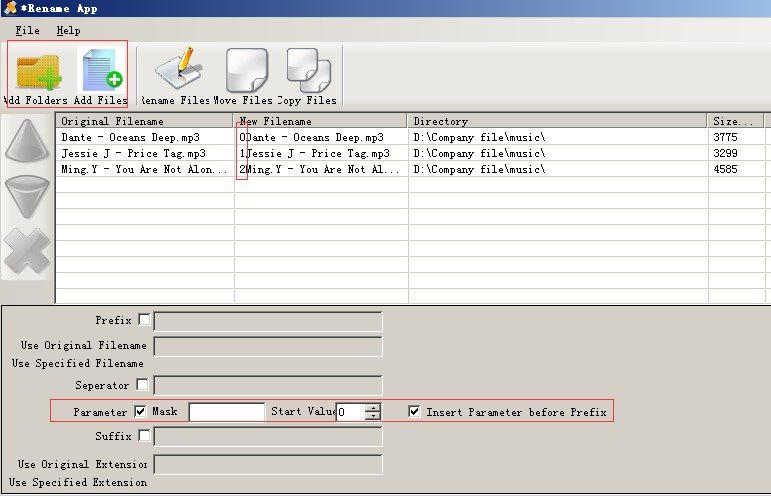Image resolution: width=771 pixels, height=496 pixels.
Task: Decrease Start Value with down arrow
Action: 373,416
